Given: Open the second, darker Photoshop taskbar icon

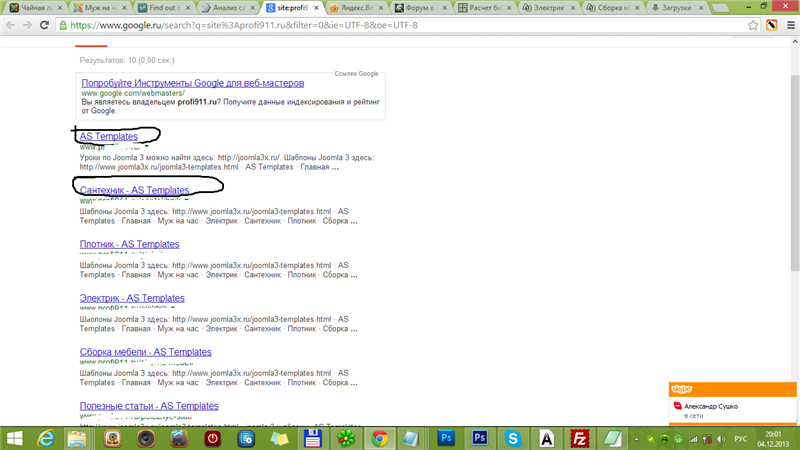Looking at the screenshot, I should [480, 439].
